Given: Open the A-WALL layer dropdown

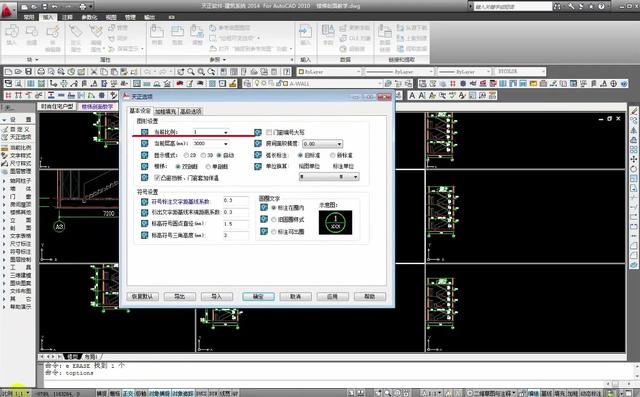Looking at the screenshot, I should [x=380, y=84].
